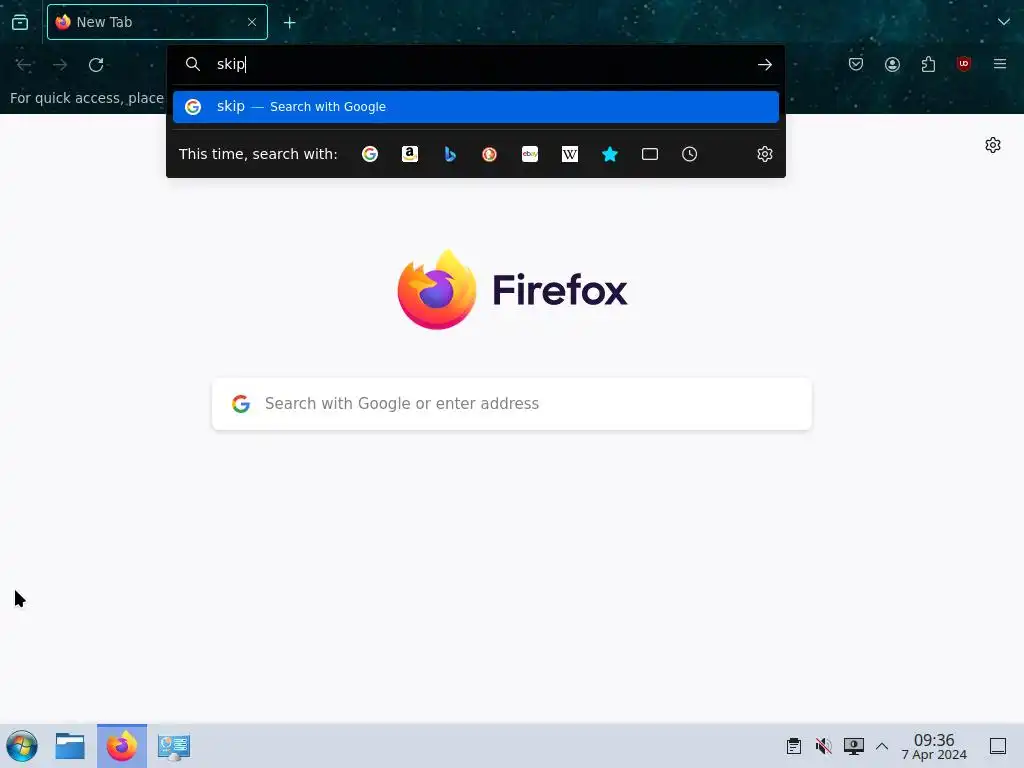Open the display/network tray icon
Screen dimensions: 1024x768
coord(854,746)
